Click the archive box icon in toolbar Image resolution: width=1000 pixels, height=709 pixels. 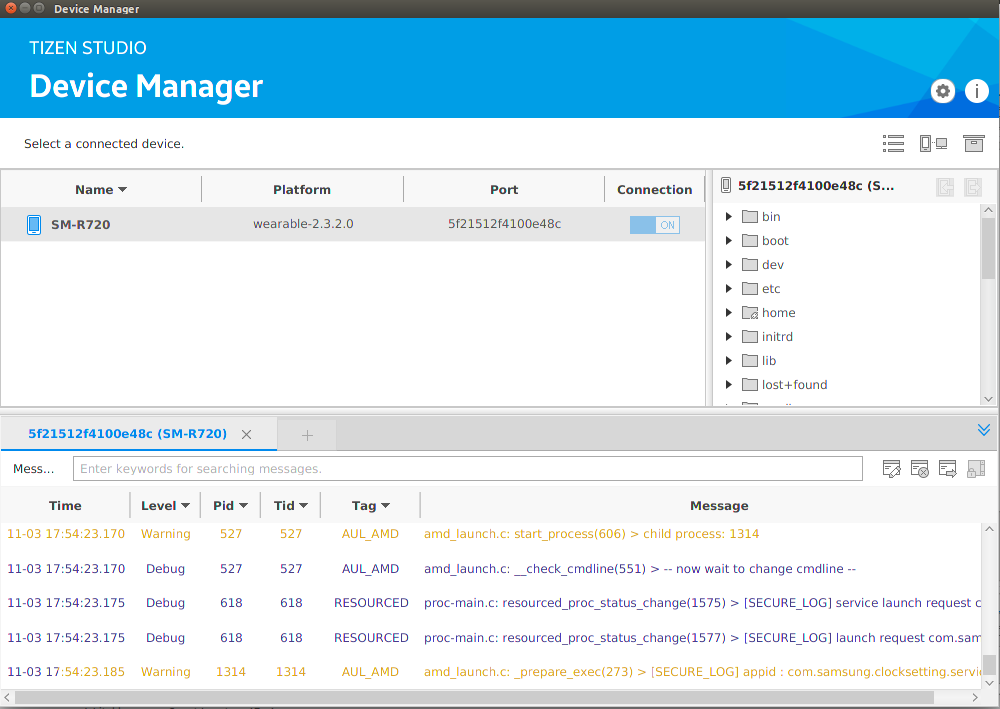pos(973,144)
